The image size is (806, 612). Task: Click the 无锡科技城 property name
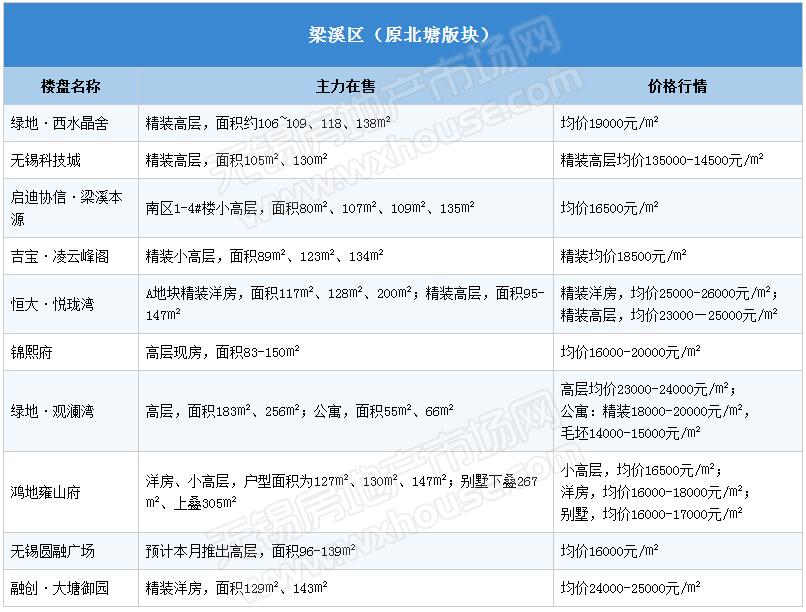click(46, 160)
